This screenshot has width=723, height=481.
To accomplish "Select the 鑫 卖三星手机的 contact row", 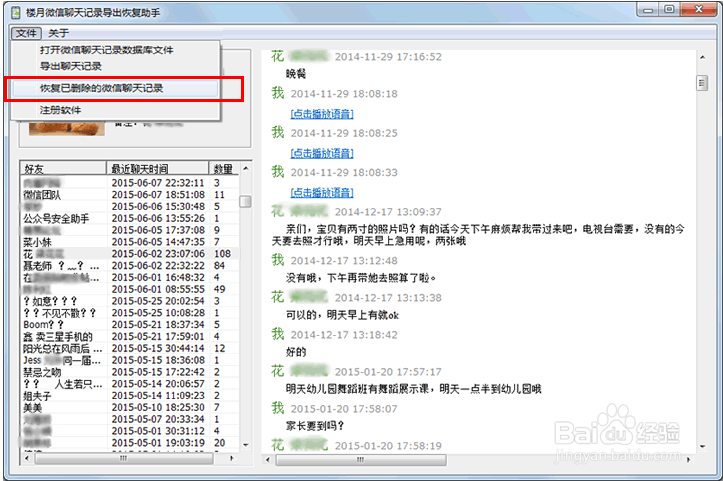I will 130,337.
